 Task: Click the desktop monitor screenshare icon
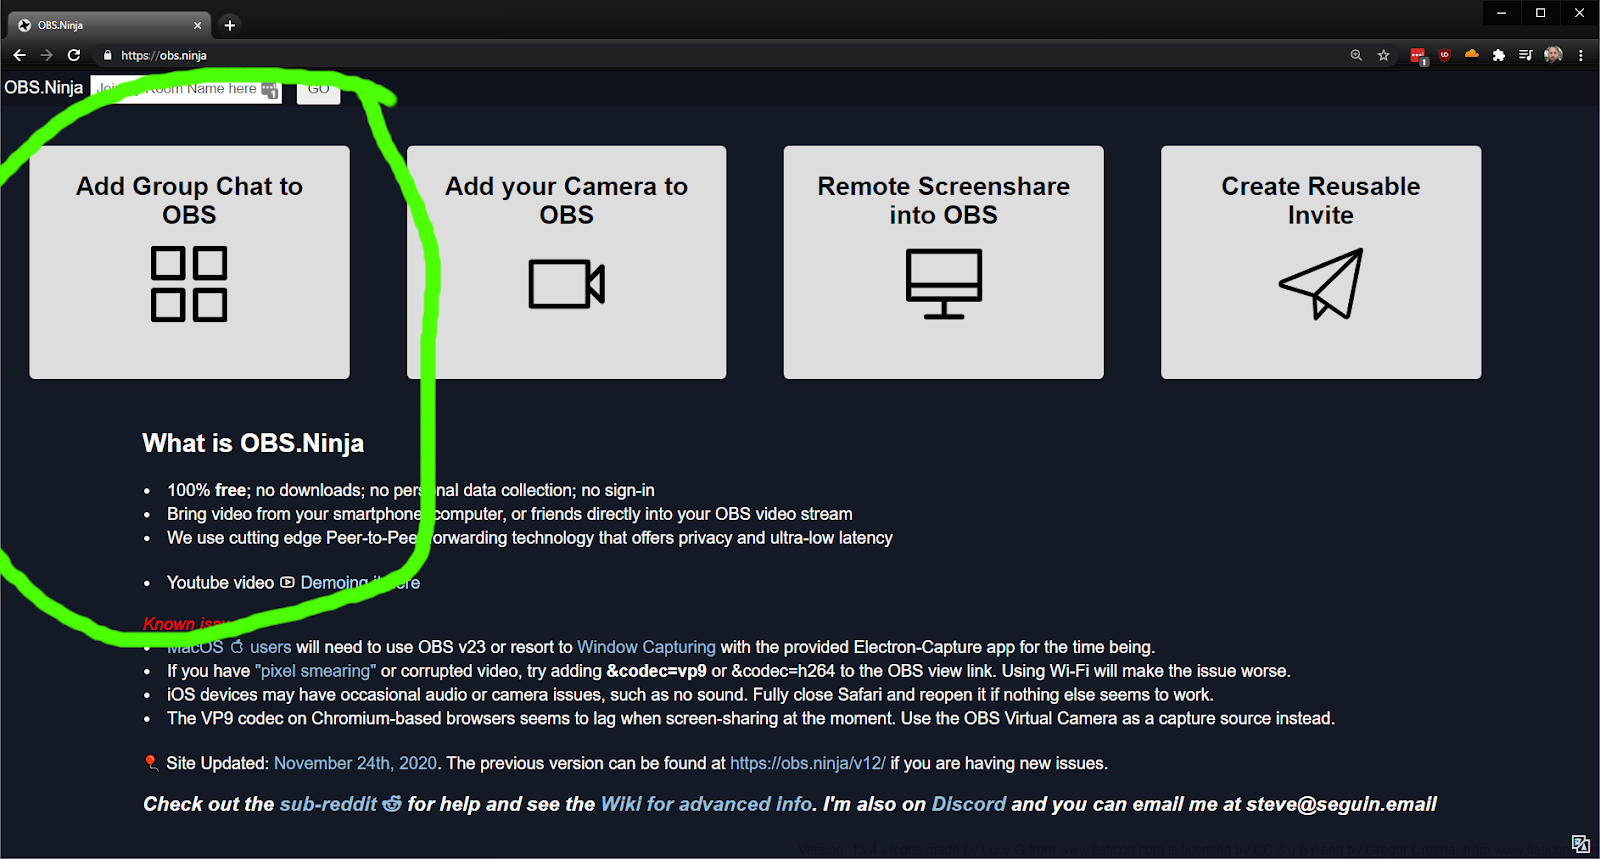(x=943, y=284)
